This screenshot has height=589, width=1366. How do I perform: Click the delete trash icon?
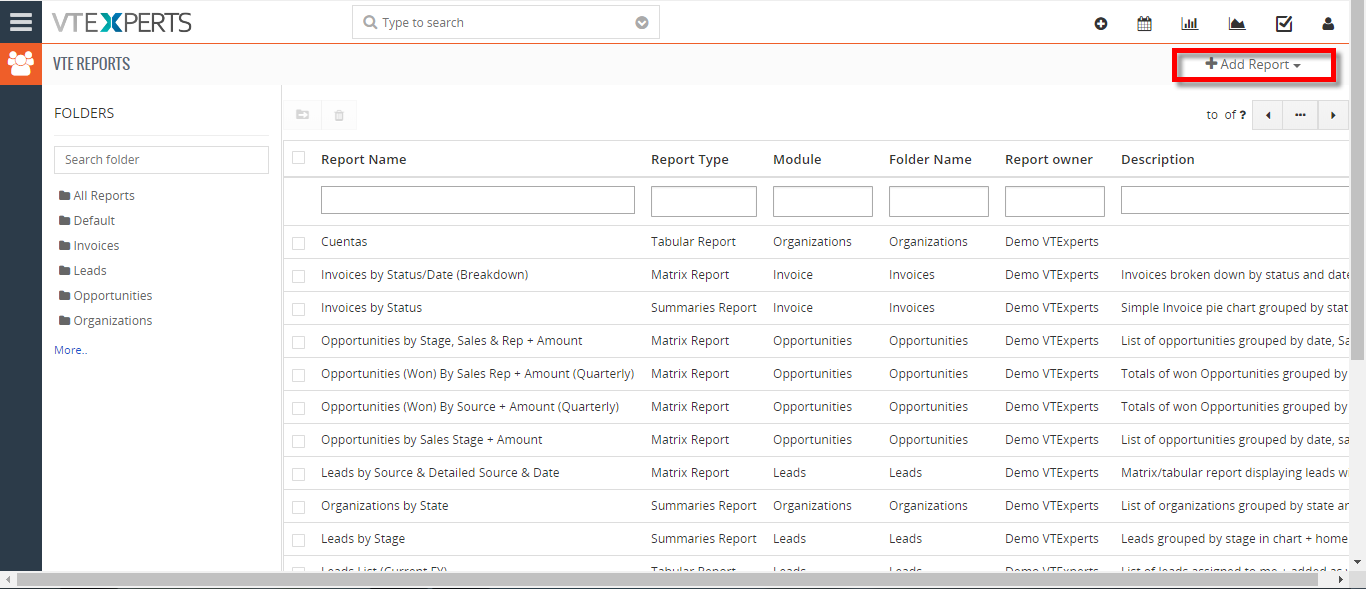click(339, 115)
